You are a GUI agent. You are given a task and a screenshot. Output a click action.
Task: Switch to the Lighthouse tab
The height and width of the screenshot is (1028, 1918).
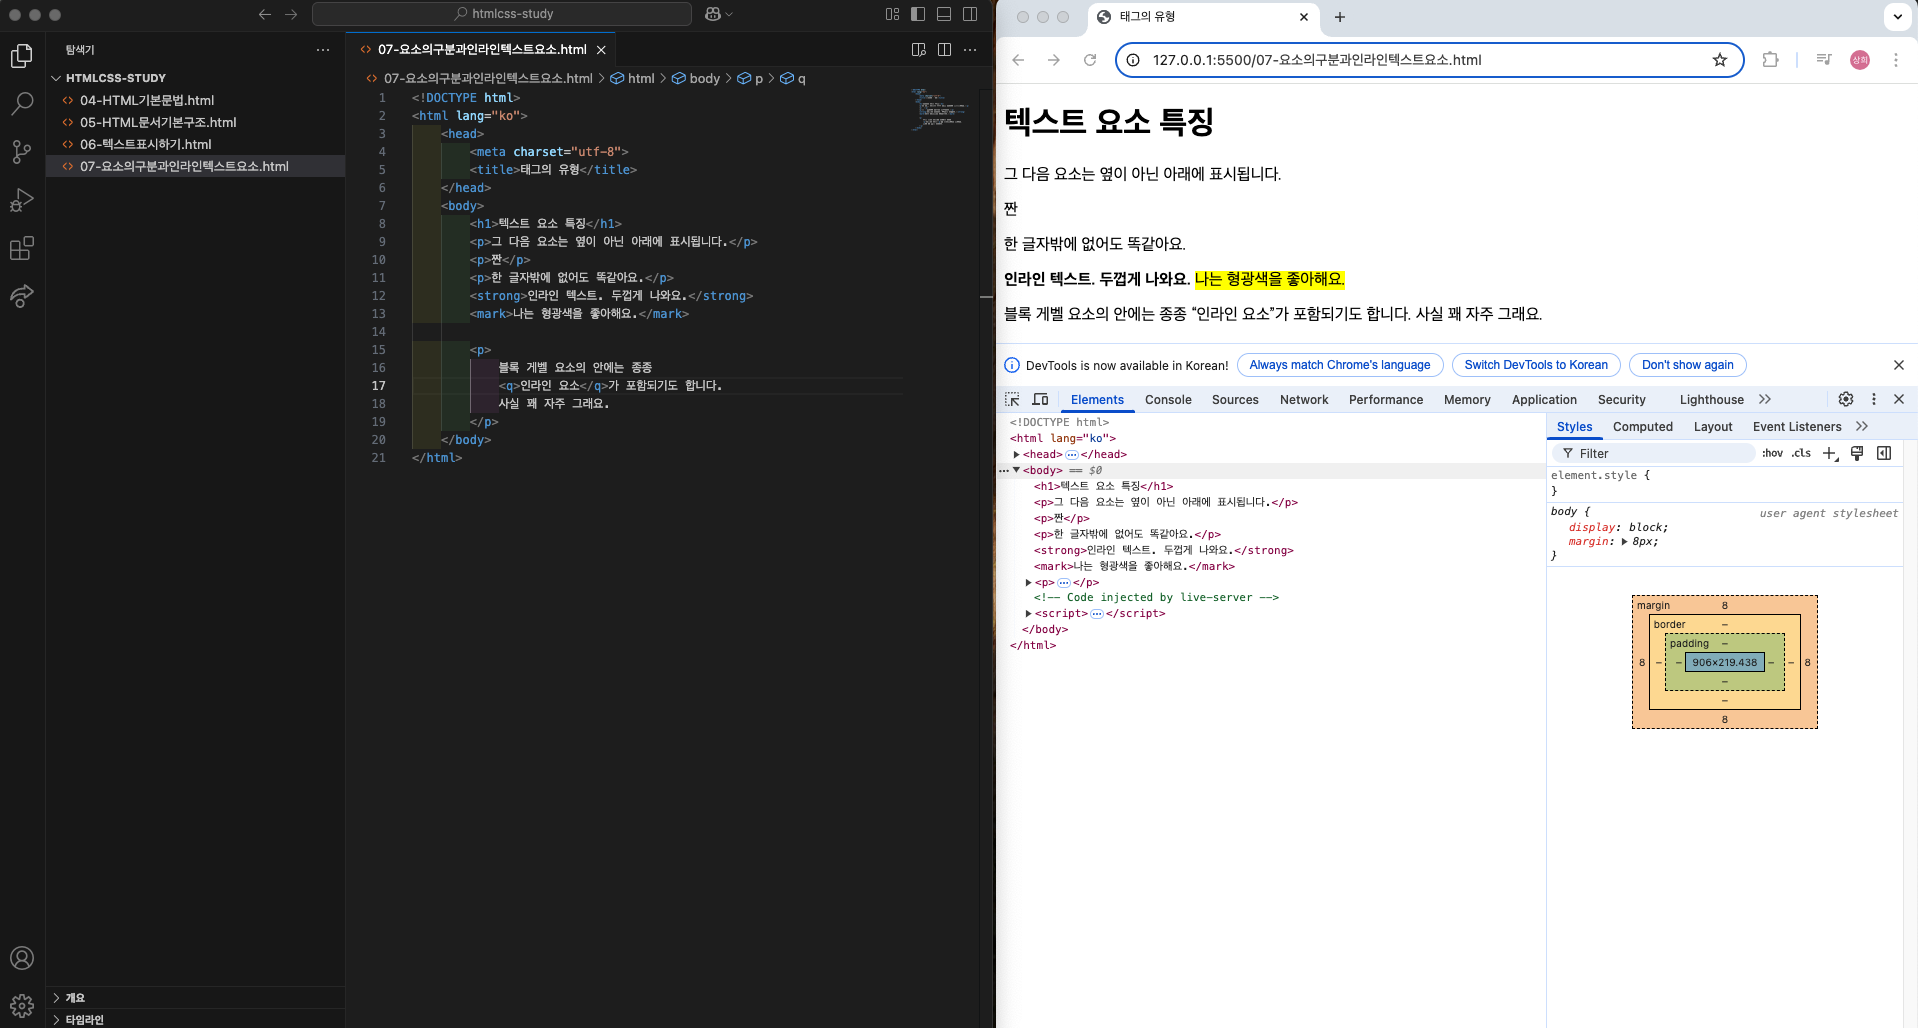(1711, 400)
